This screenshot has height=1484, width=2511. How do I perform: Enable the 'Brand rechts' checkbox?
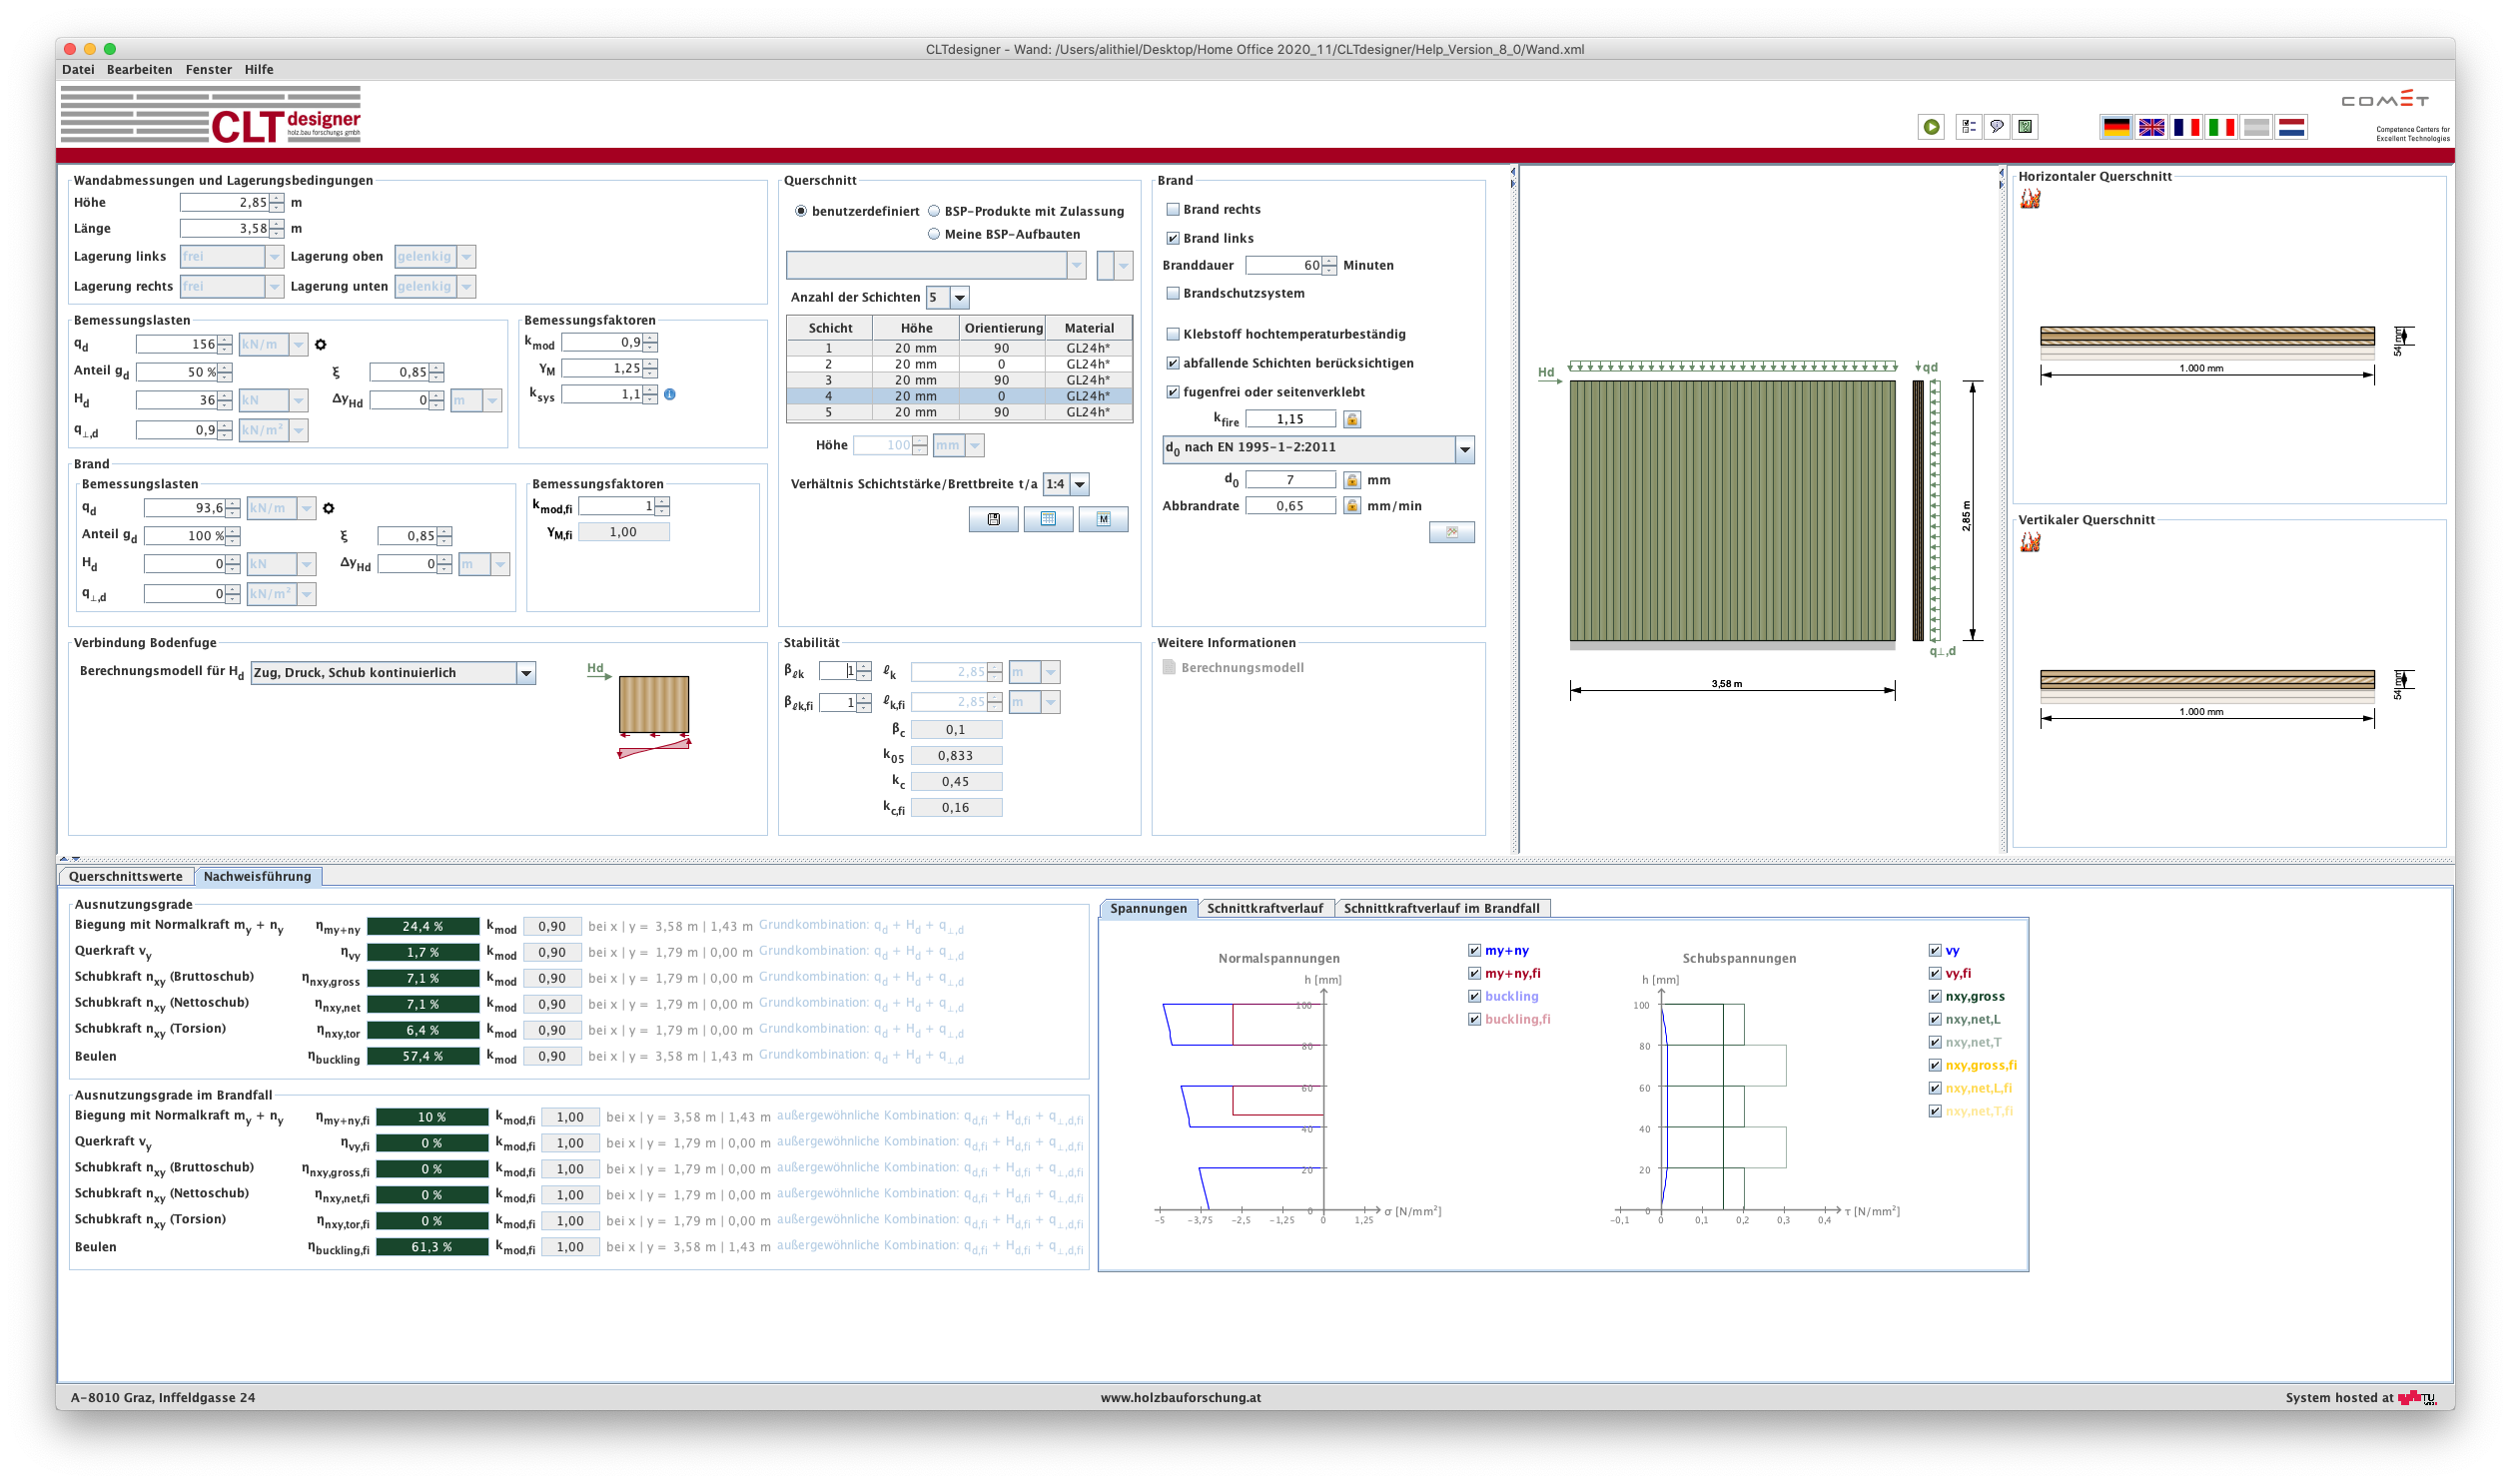[1172, 209]
